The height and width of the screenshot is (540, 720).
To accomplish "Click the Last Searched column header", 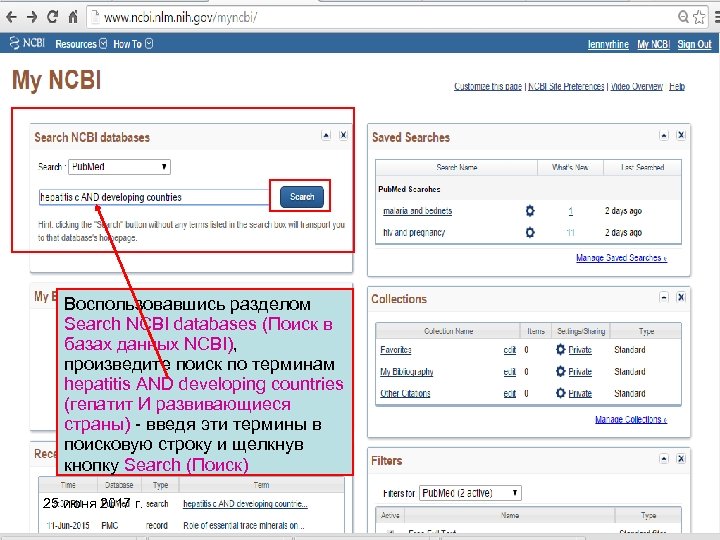I will point(642,168).
